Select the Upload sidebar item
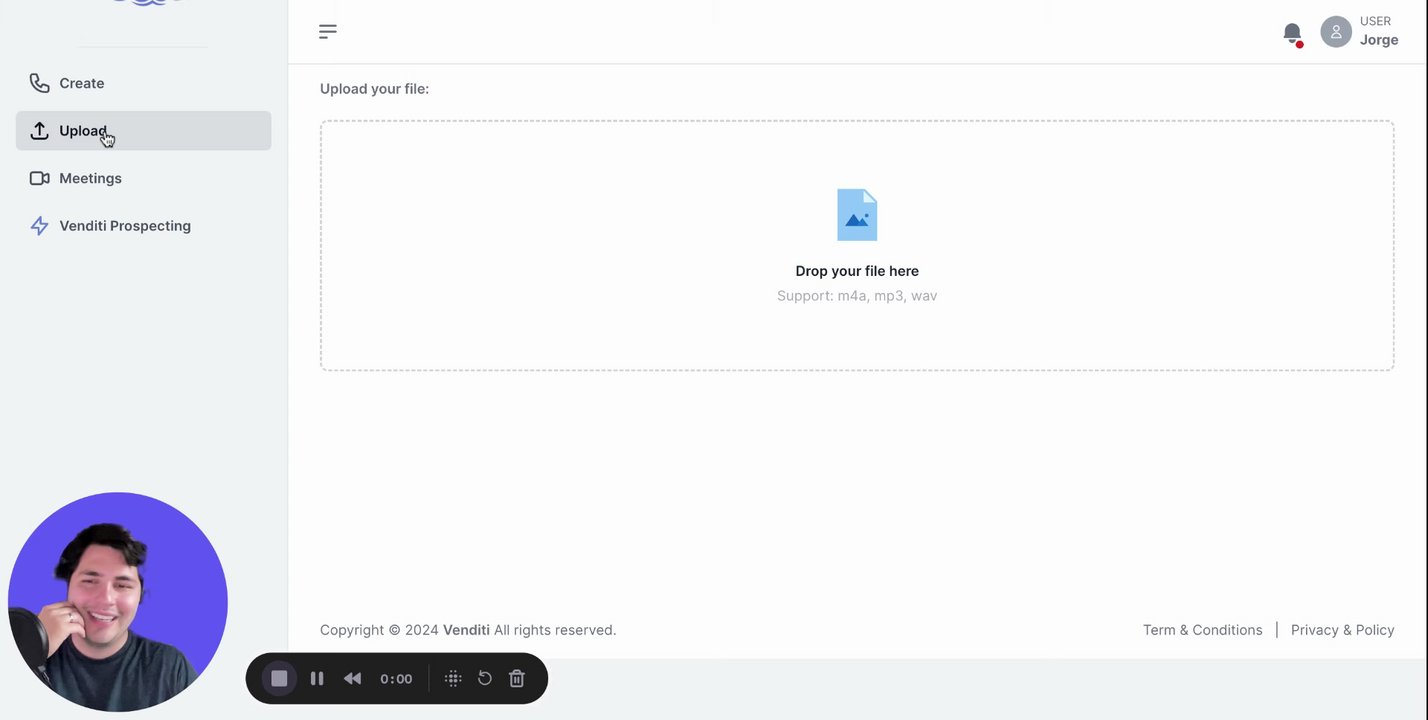Screen dimensions: 1428x720 [143, 131]
